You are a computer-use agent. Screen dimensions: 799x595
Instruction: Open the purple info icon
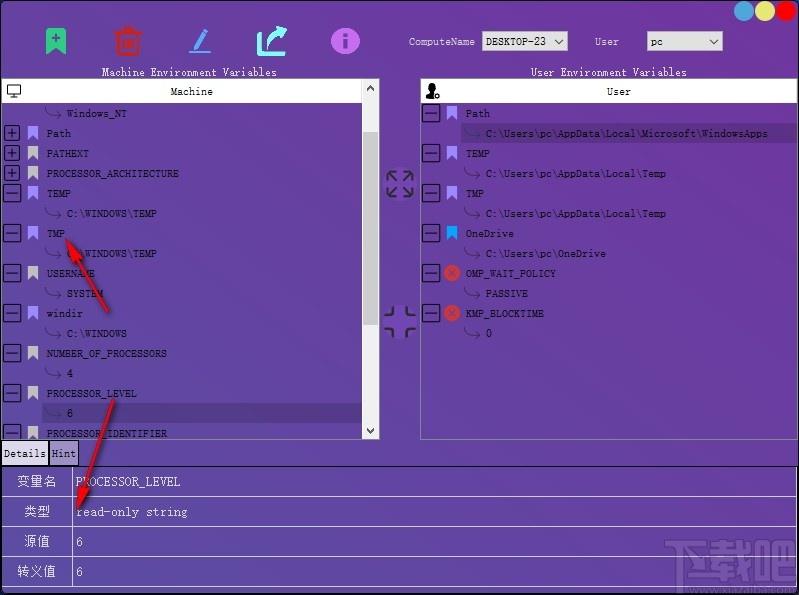point(345,41)
